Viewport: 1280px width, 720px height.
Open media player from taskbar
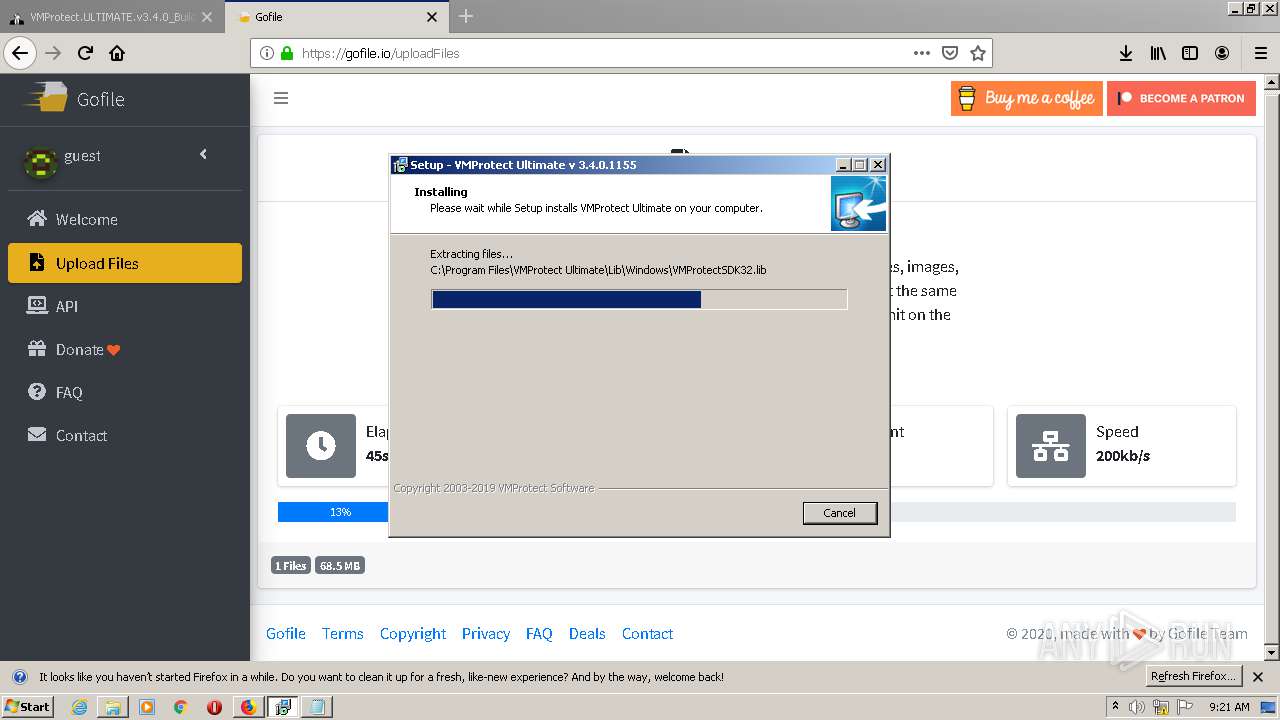tap(147, 707)
